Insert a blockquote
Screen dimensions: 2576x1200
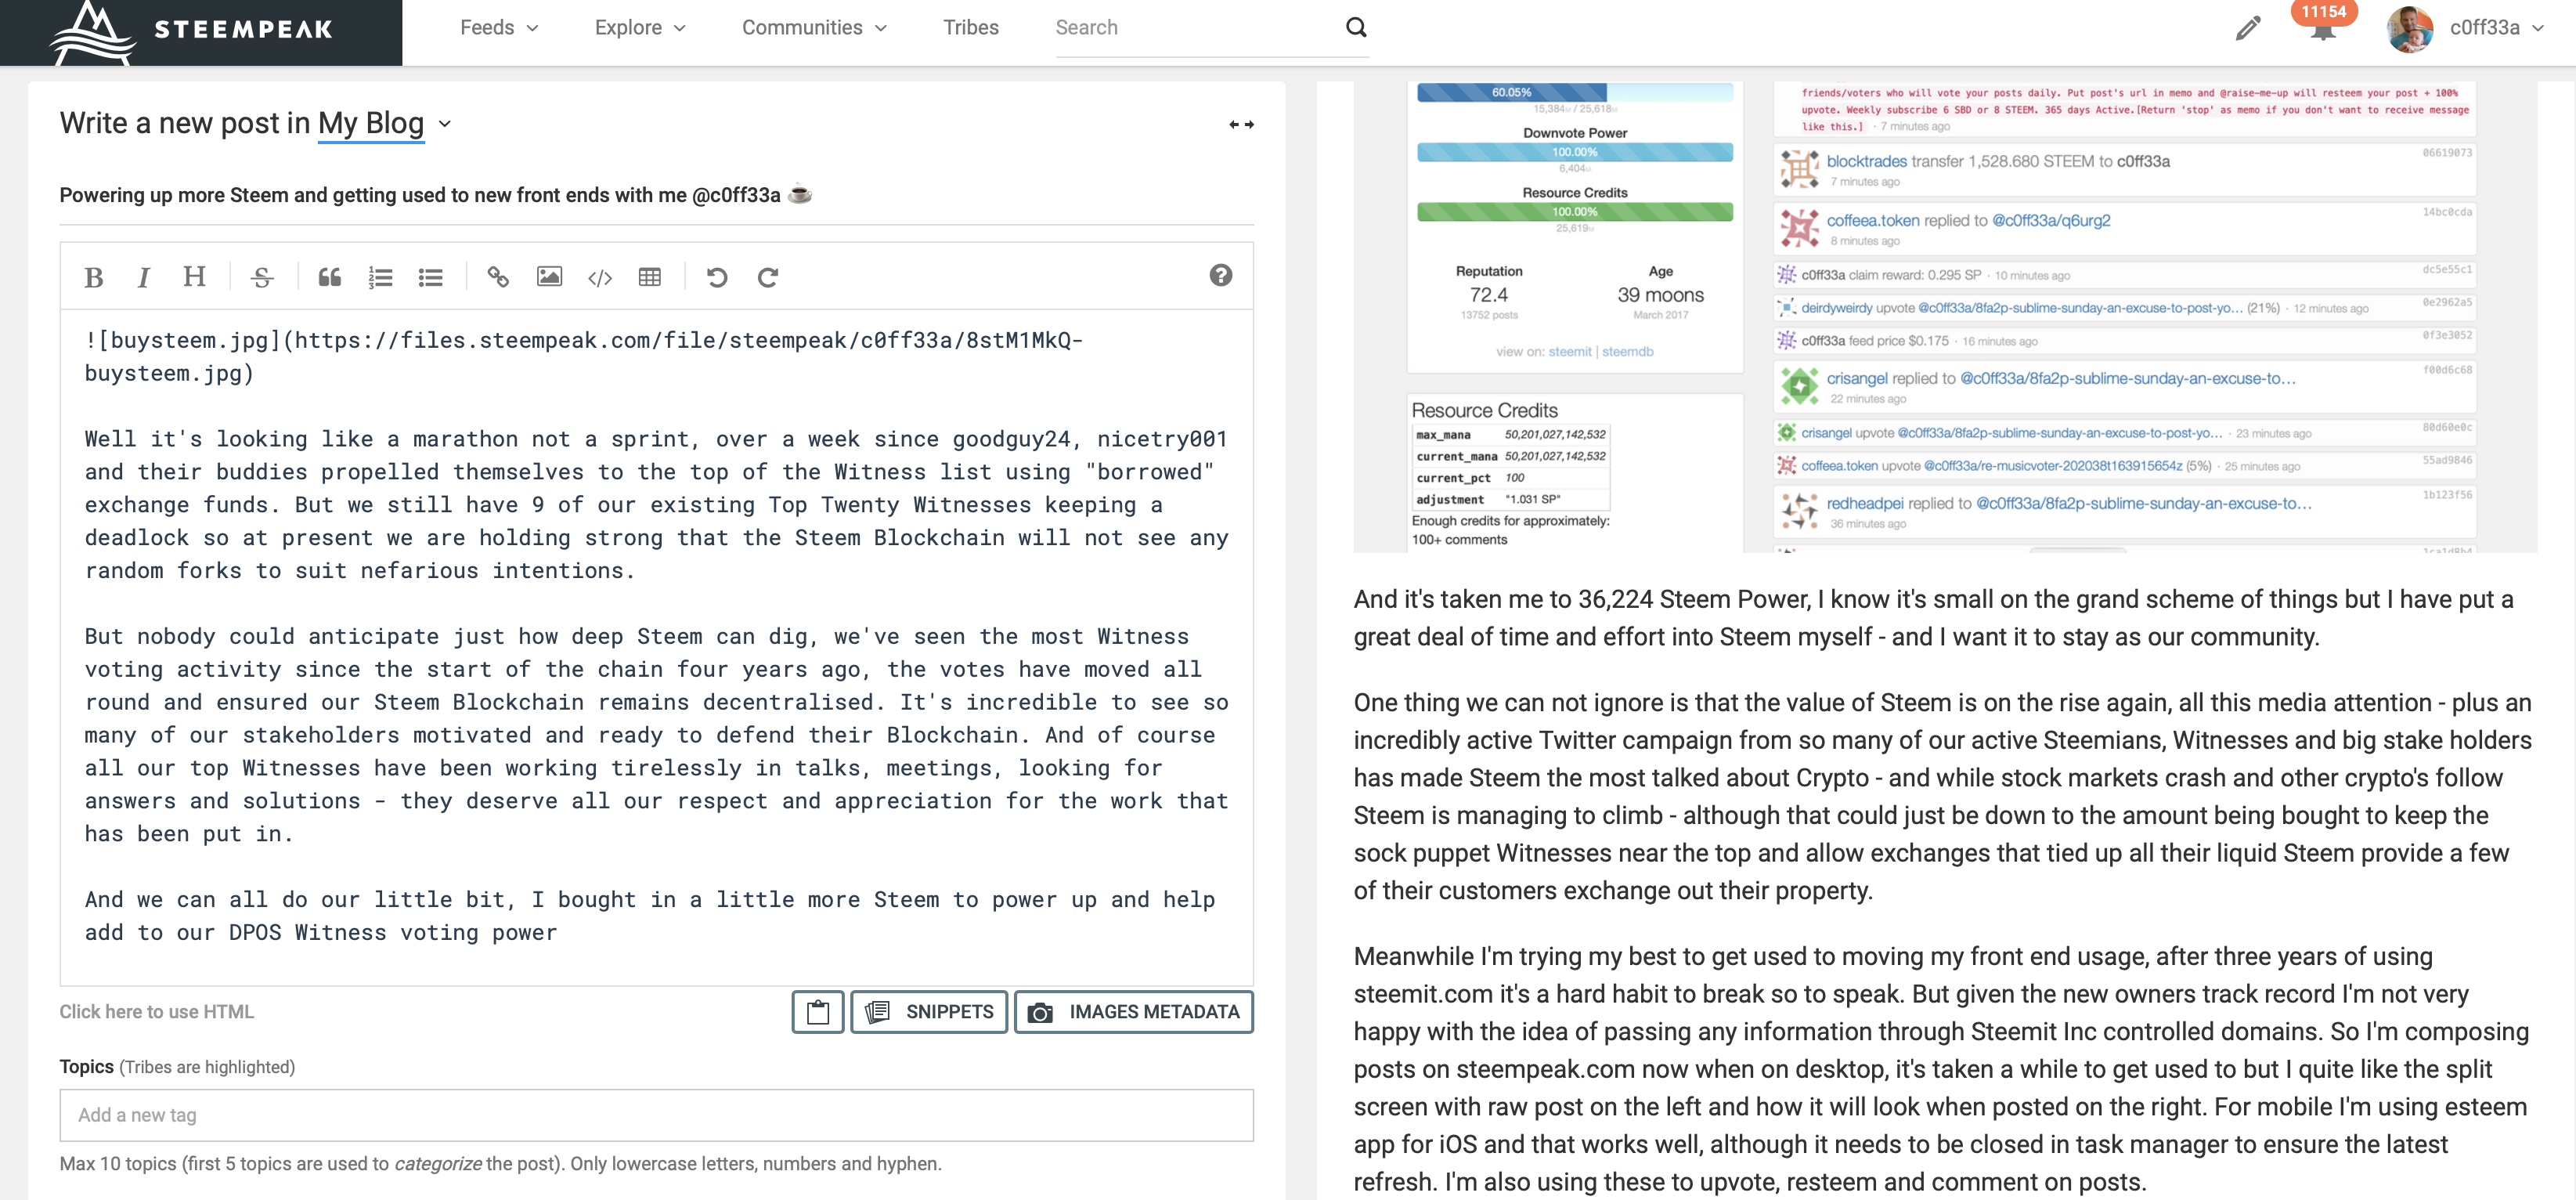tap(329, 277)
